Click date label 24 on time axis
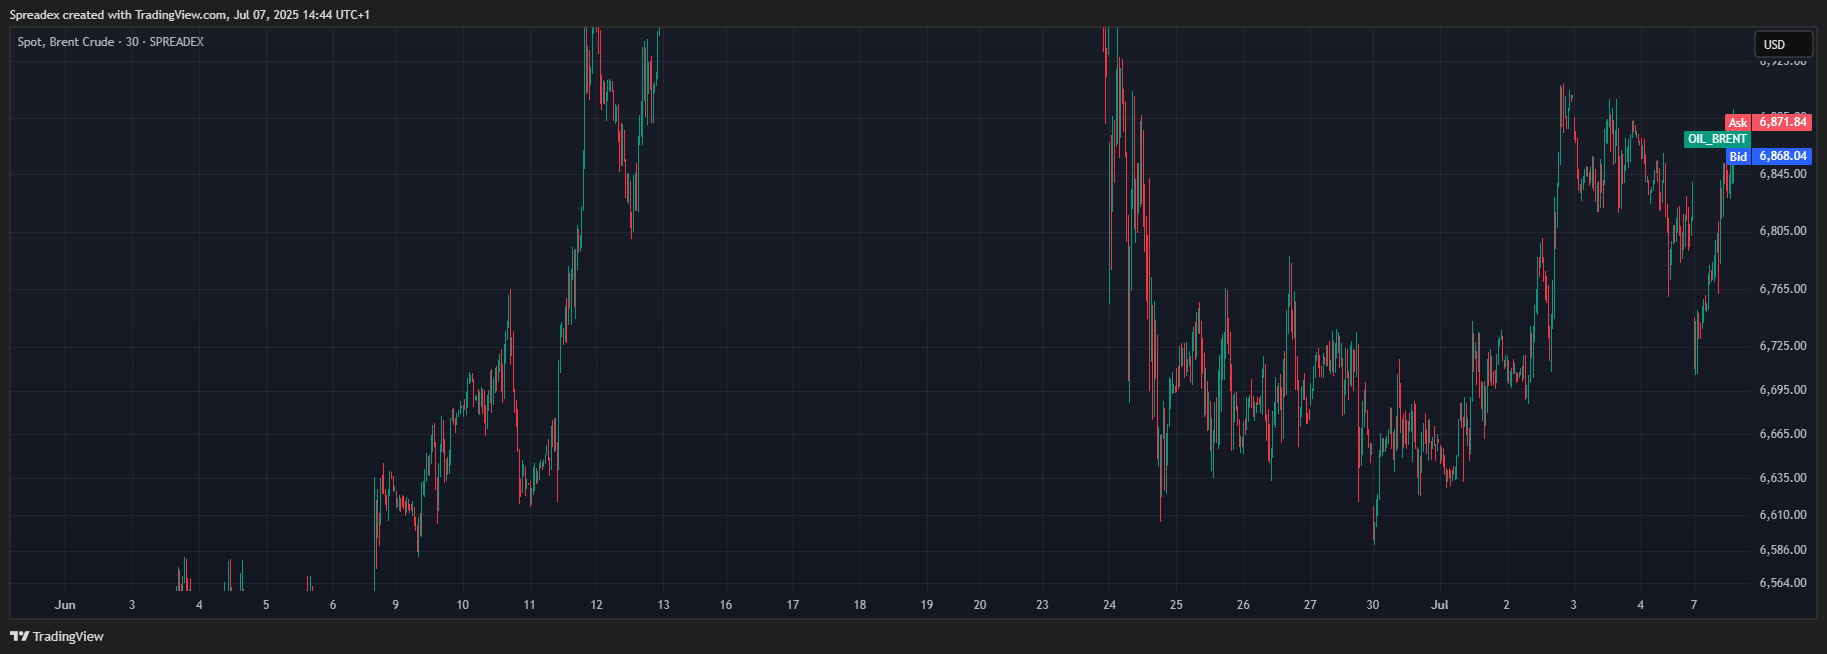The width and height of the screenshot is (1827, 654). (1109, 605)
